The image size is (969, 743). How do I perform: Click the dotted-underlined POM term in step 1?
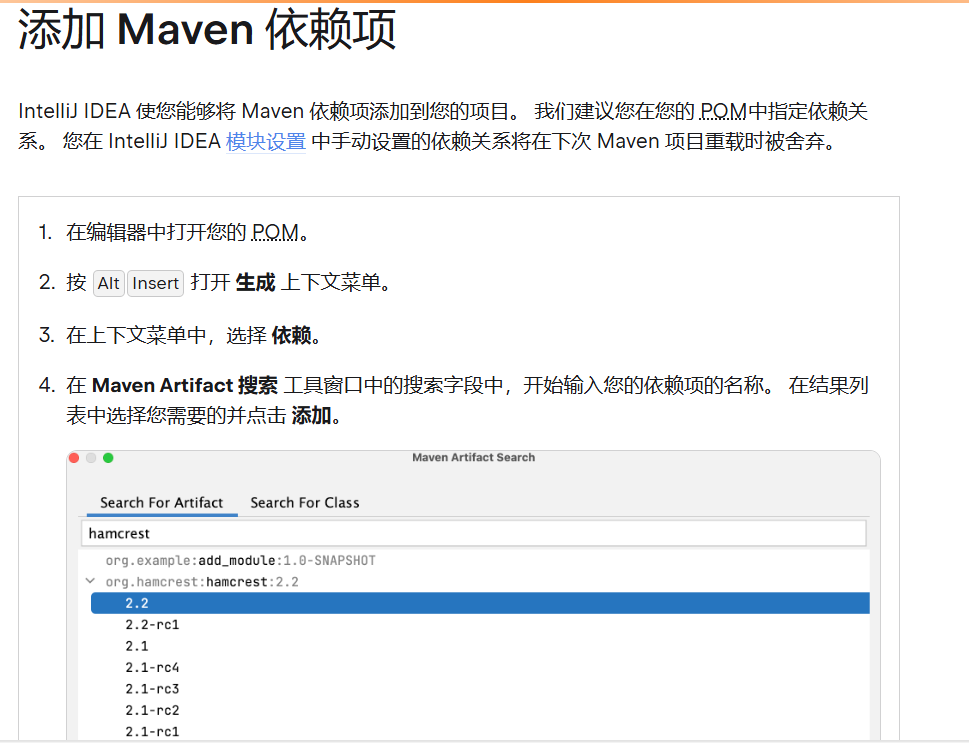(275, 233)
